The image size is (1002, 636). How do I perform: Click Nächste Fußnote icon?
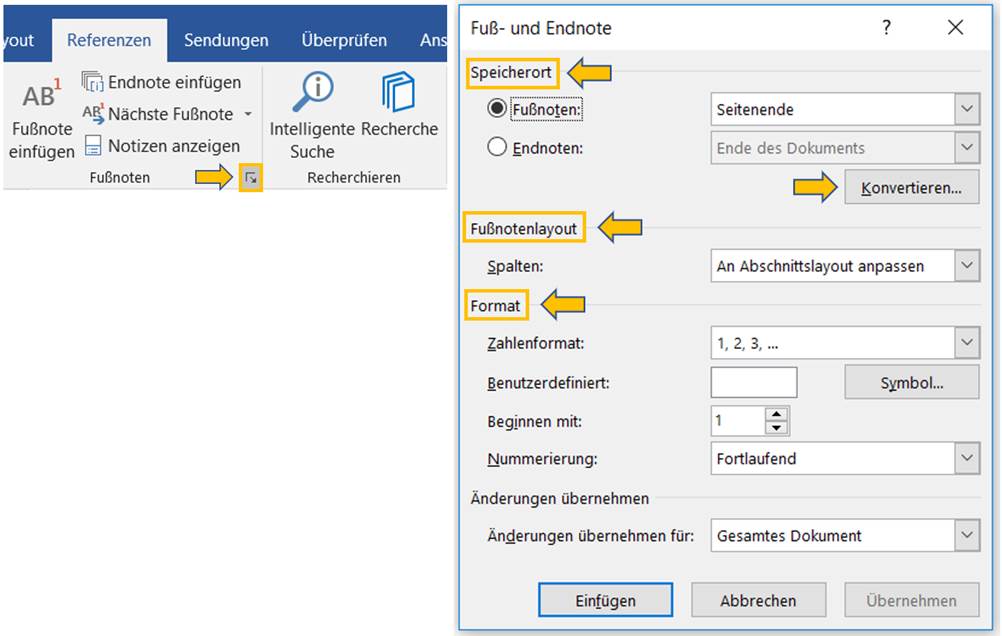coord(92,114)
